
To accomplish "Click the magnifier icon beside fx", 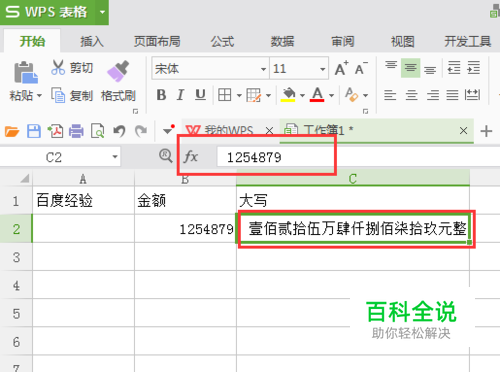I will coord(166,156).
